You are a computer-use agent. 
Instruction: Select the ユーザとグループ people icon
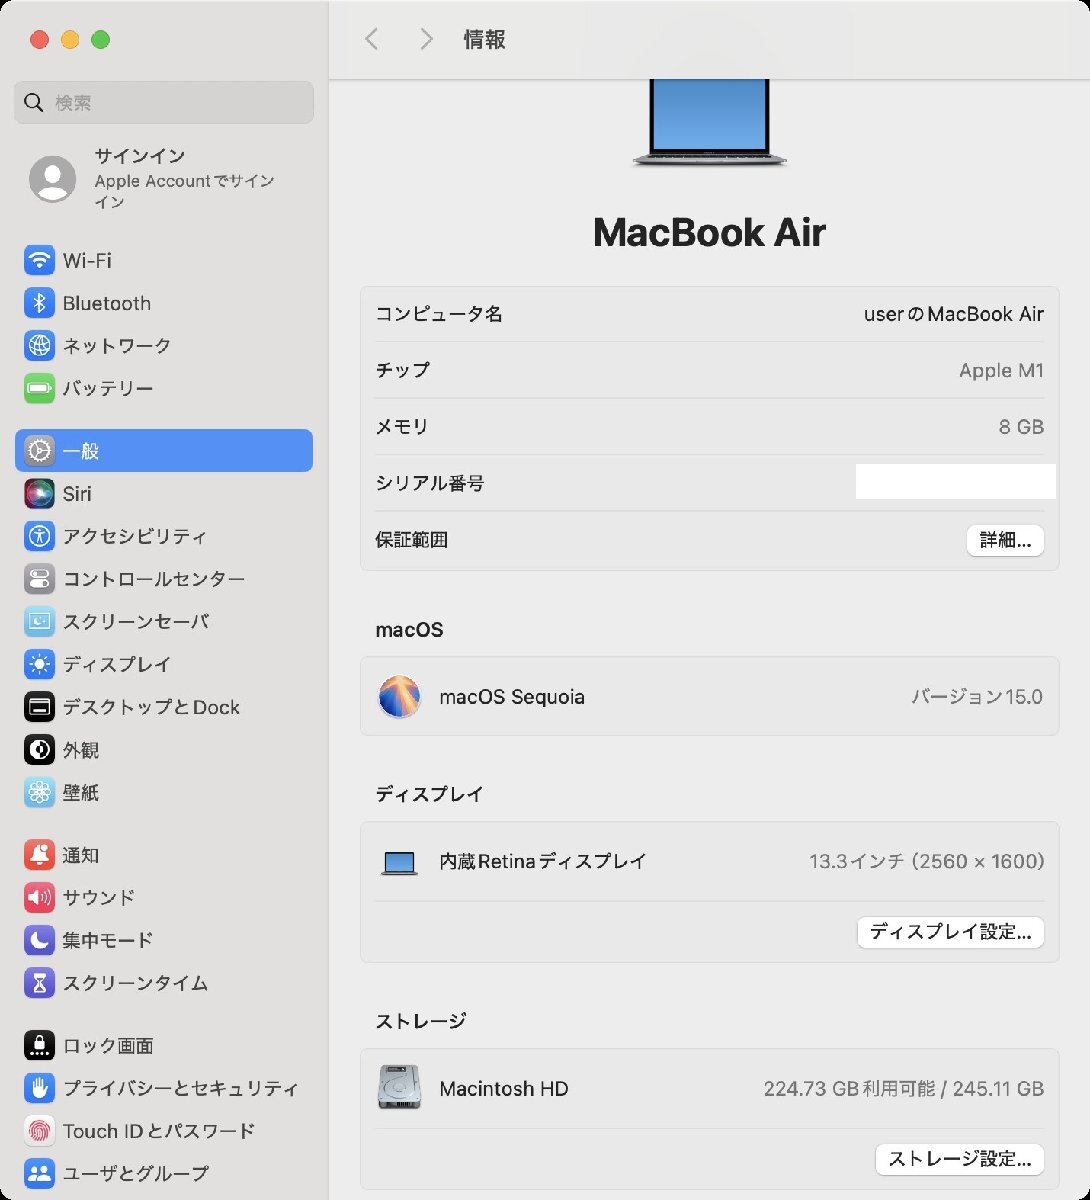39,1174
